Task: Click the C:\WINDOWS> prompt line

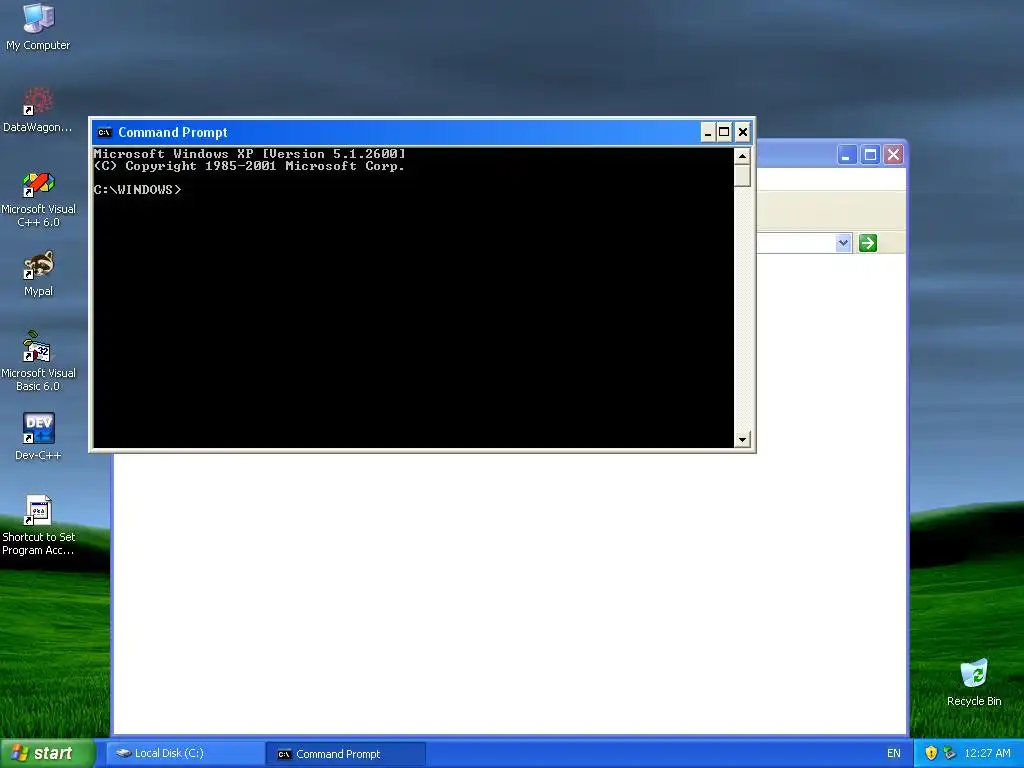Action: [x=137, y=190]
